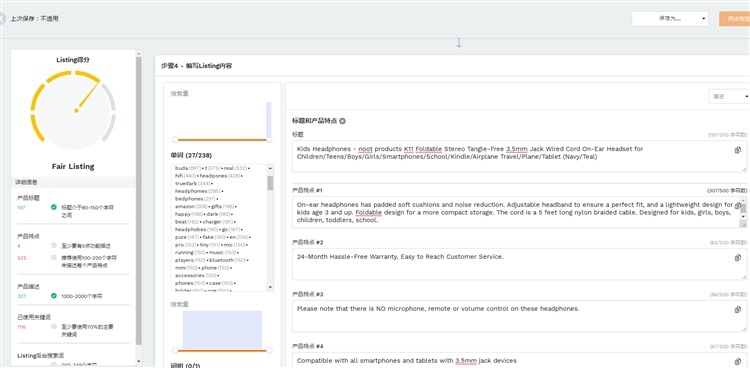Click gray status dot beside 推荐使用100-200个字符
The image size is (750, 368).
[x=54, y=257]
